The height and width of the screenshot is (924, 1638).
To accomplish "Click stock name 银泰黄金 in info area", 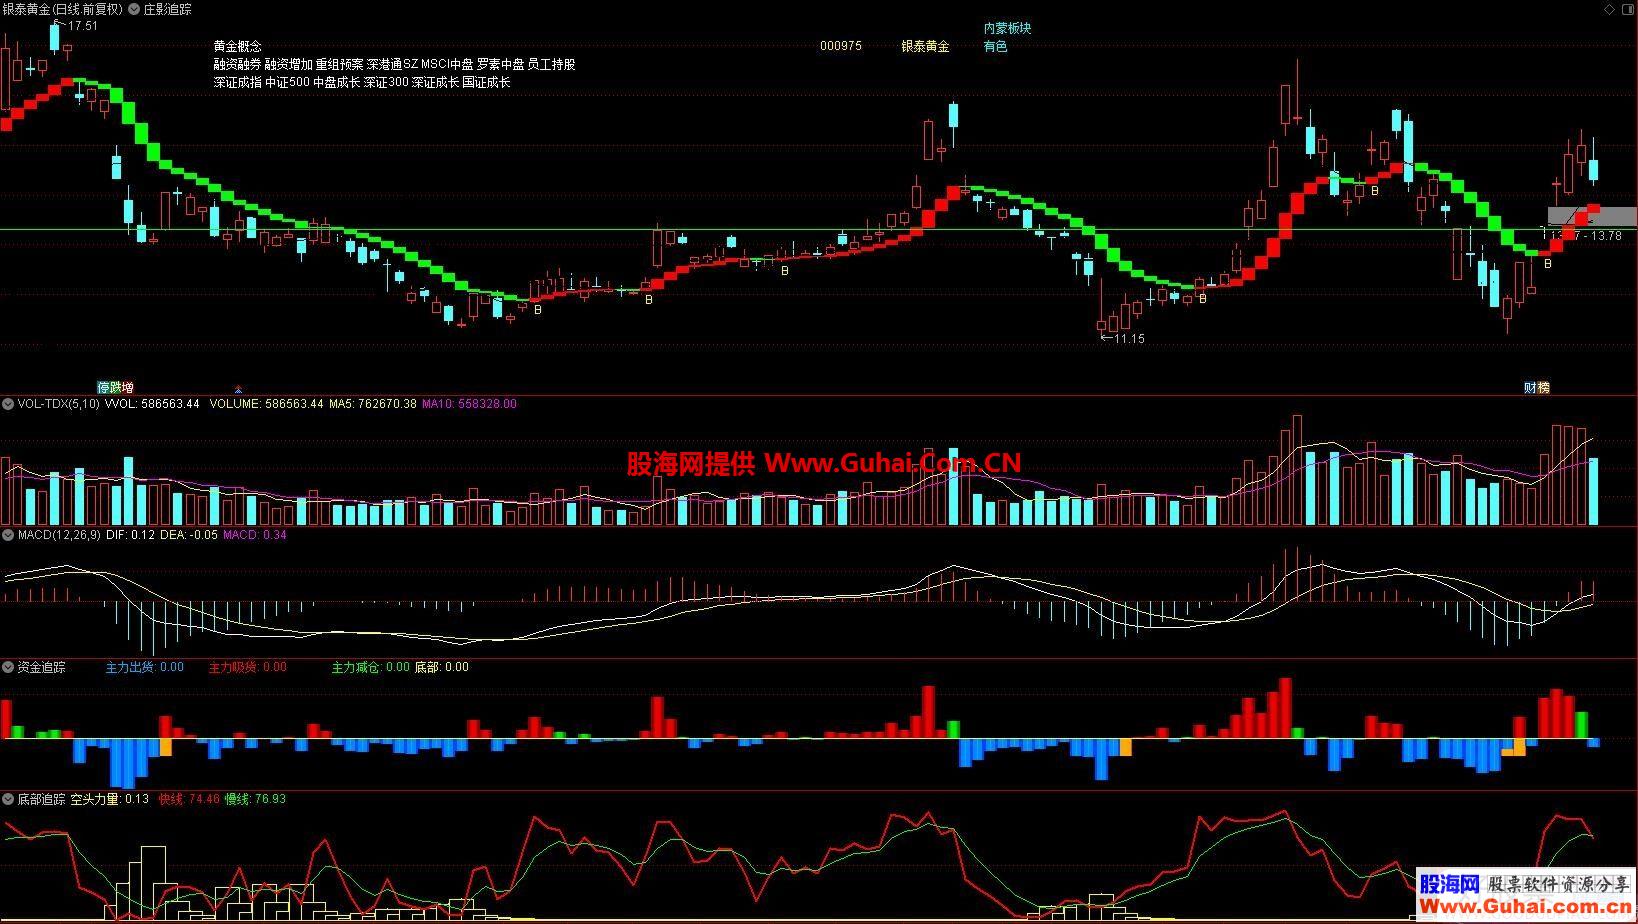I will 925,46.
